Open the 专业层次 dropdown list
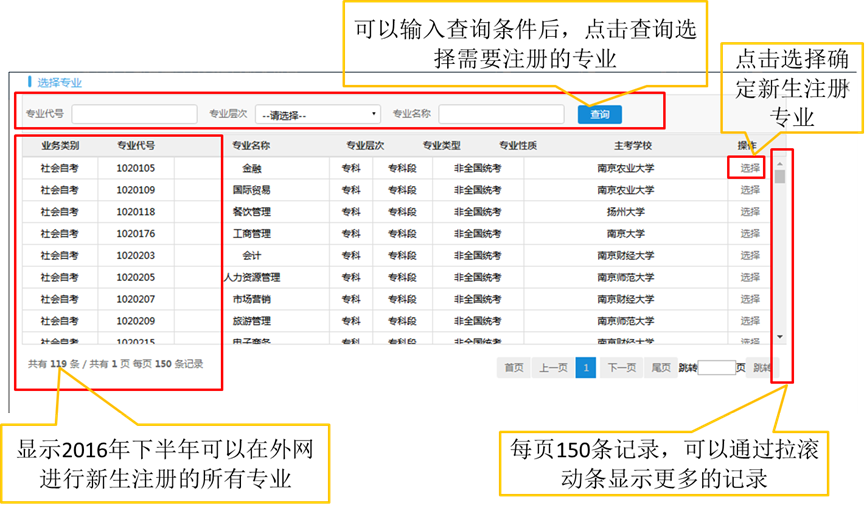This screenshot has width=867, height=509. (317, 115)
